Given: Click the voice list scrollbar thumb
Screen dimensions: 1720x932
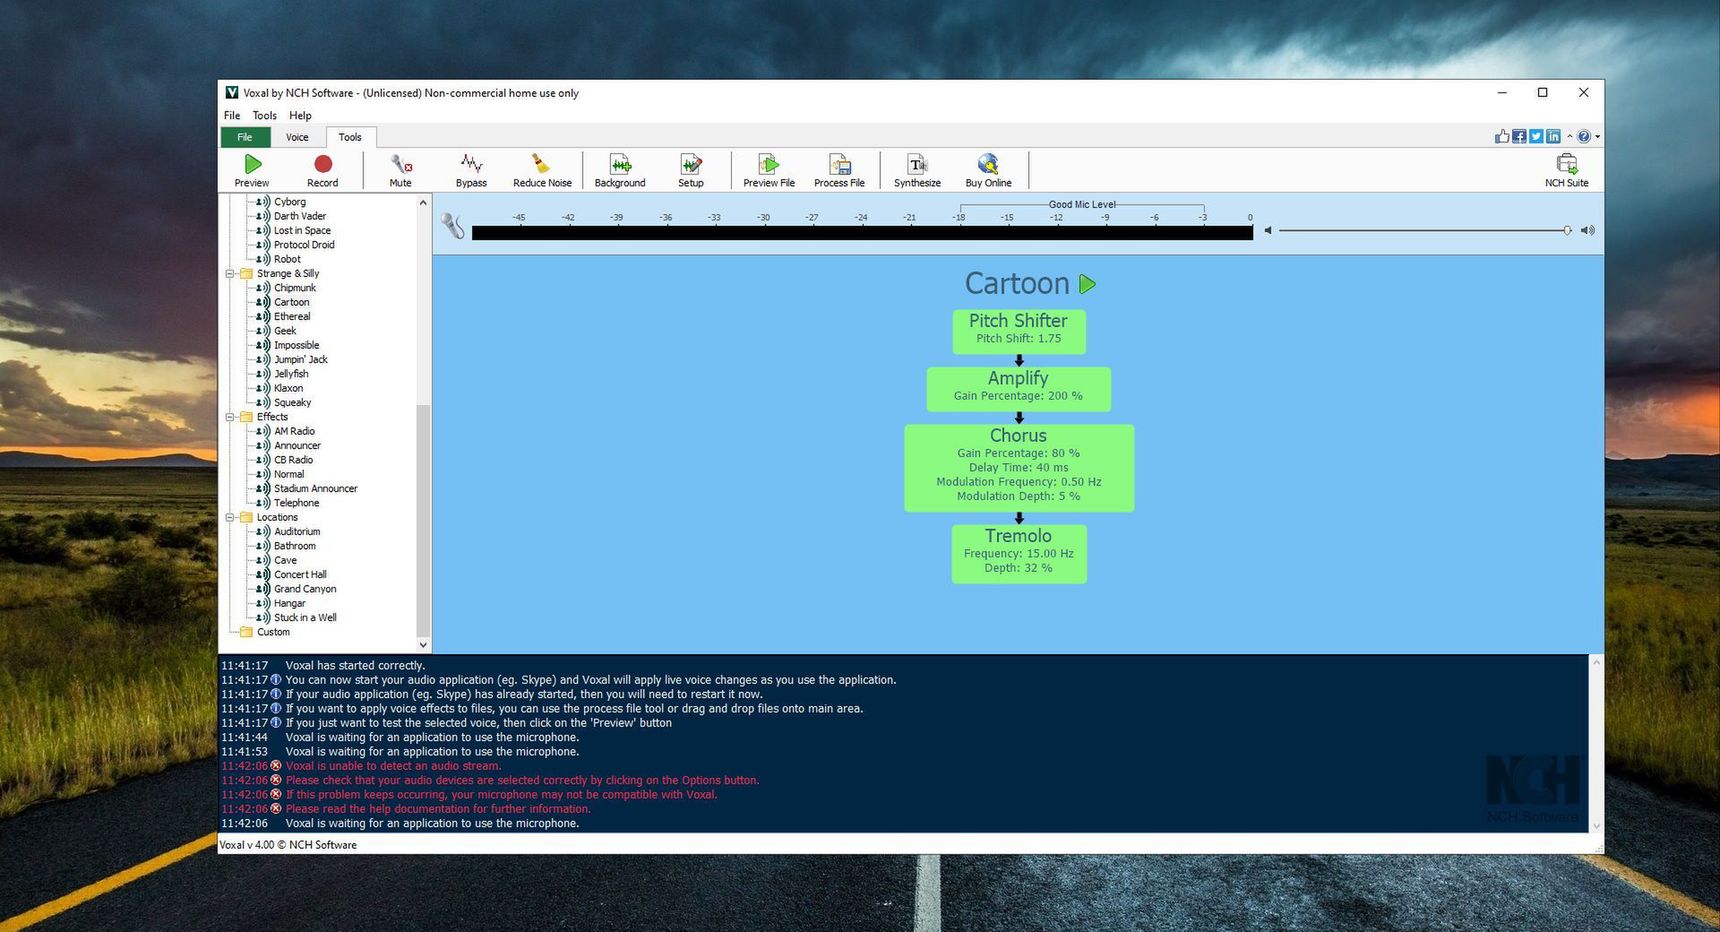Looking at the screenshot, I should coord(423,520).
